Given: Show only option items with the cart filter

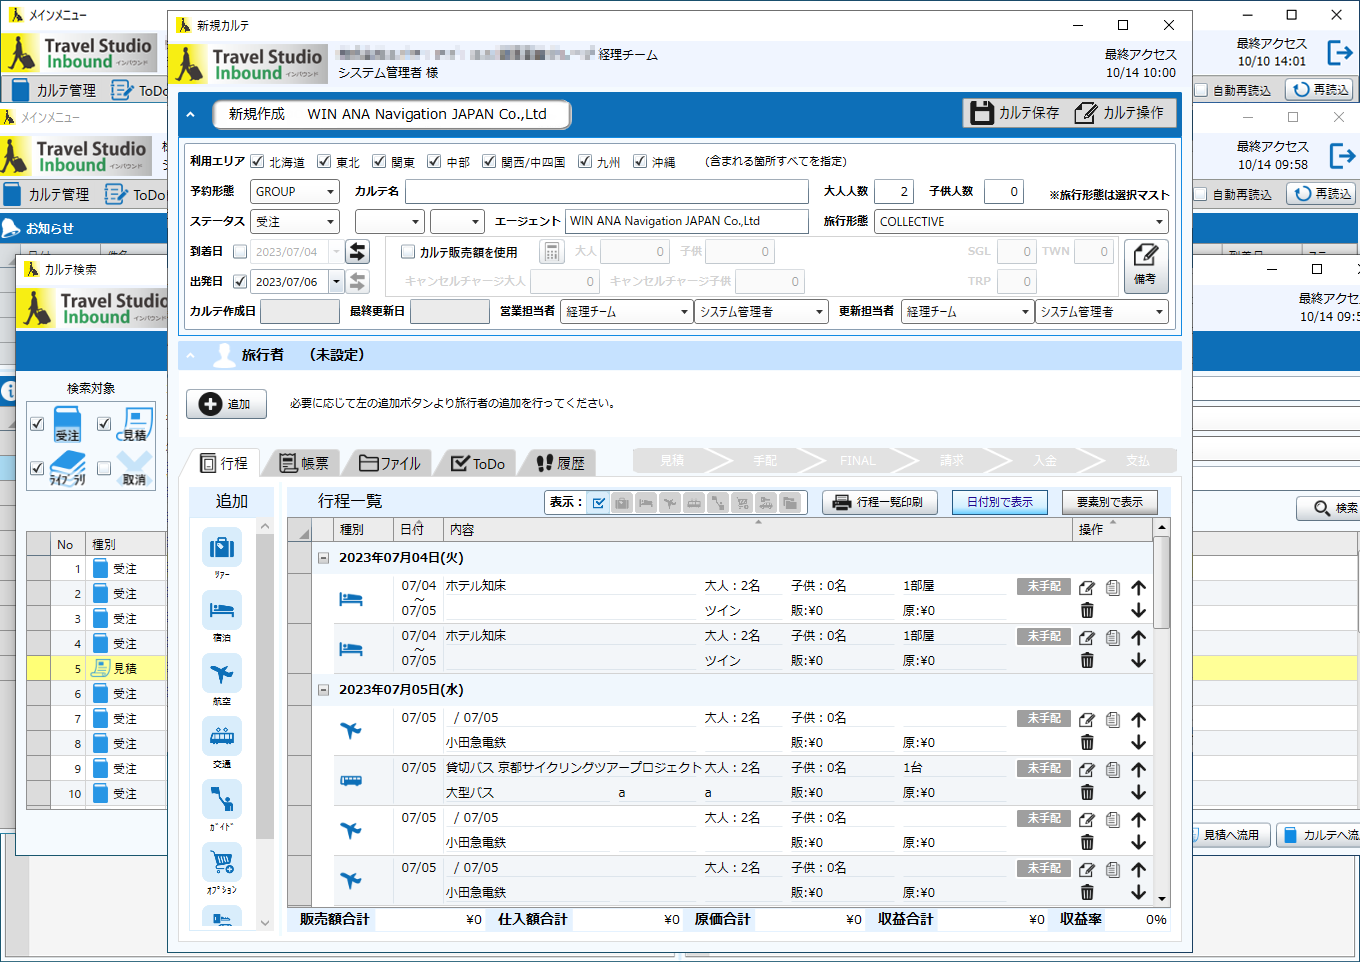Looking at the screenshot, I should (x=742, y=502).
